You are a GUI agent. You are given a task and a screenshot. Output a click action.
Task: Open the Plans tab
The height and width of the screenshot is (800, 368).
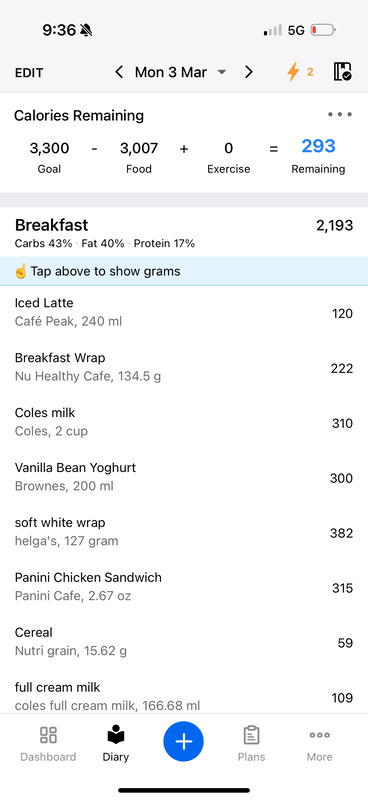click(x=251, y=744)
